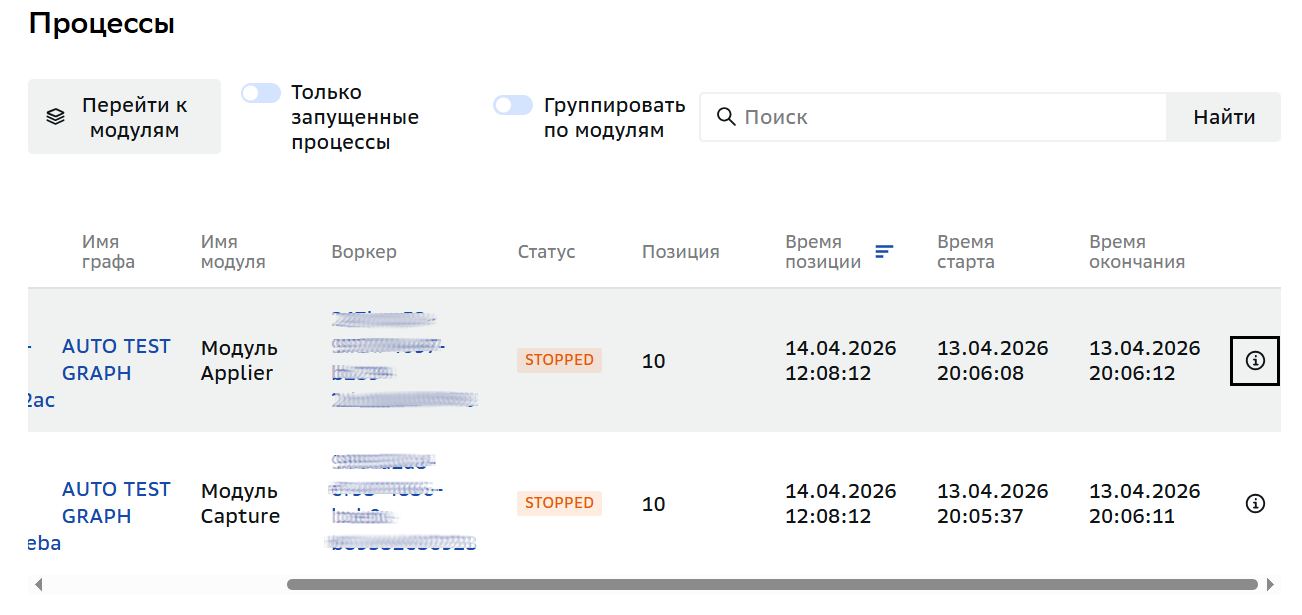This screenshot has height=615, width=1302.
Task: Click the magnifier icon in the search field
Action: [726, 117]
